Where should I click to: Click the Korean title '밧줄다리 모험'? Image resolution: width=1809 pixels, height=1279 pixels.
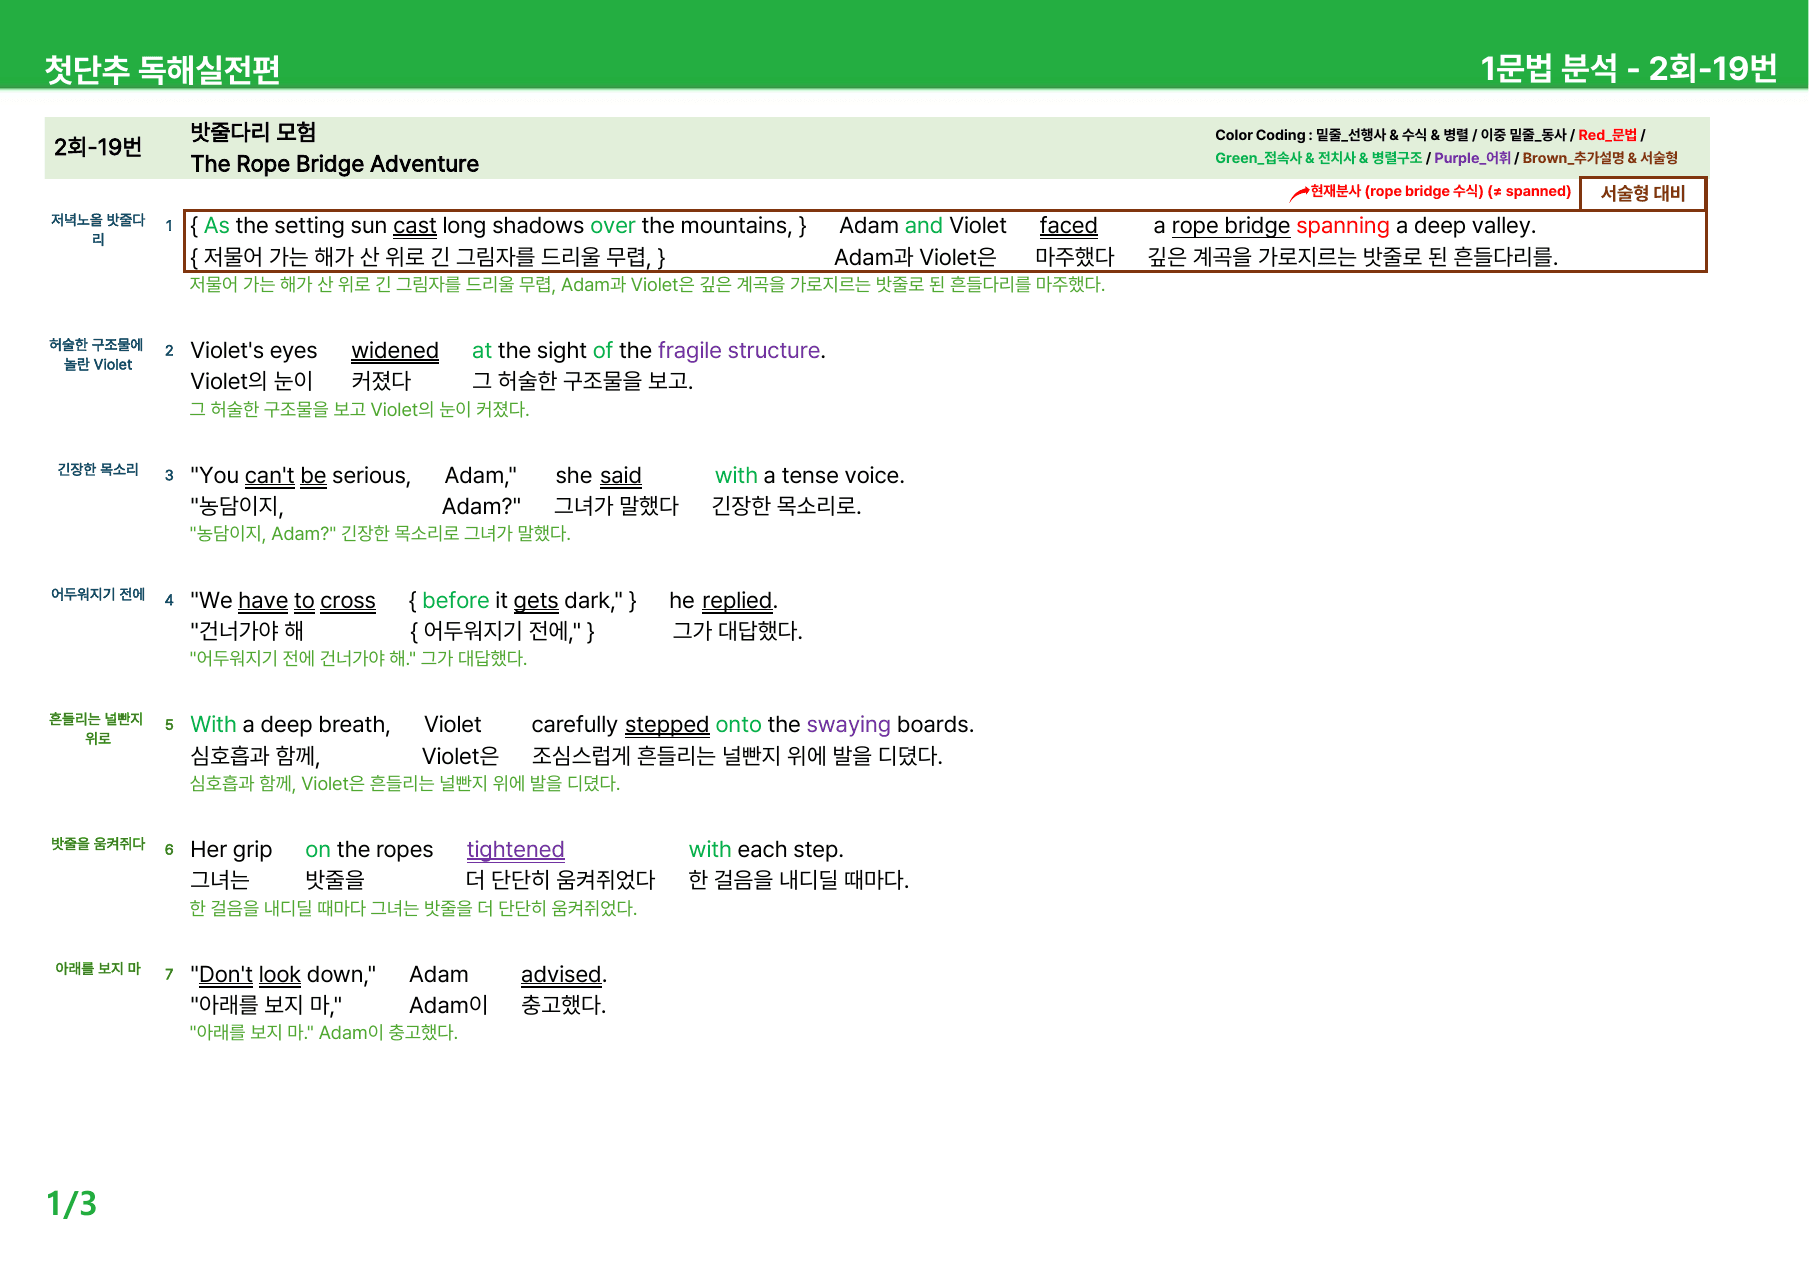click(x=253, y=132)
